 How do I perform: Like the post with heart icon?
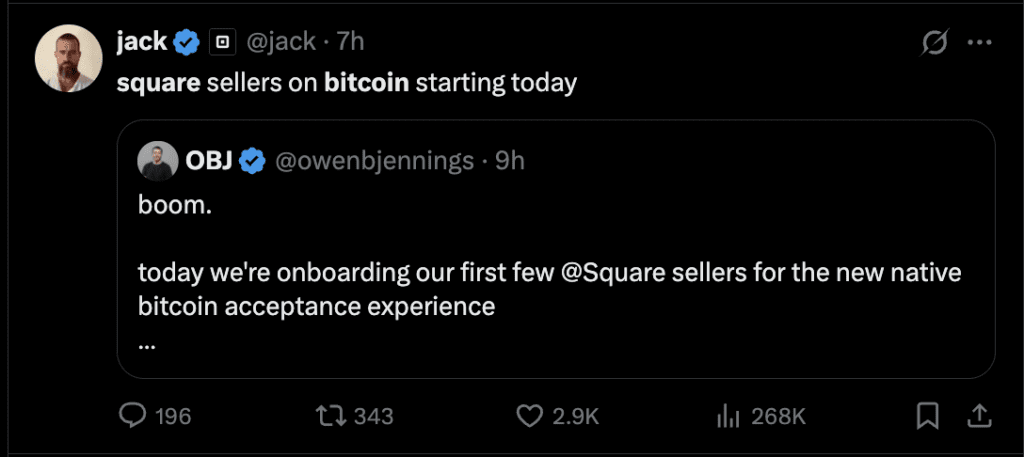[x=531, y=415]
